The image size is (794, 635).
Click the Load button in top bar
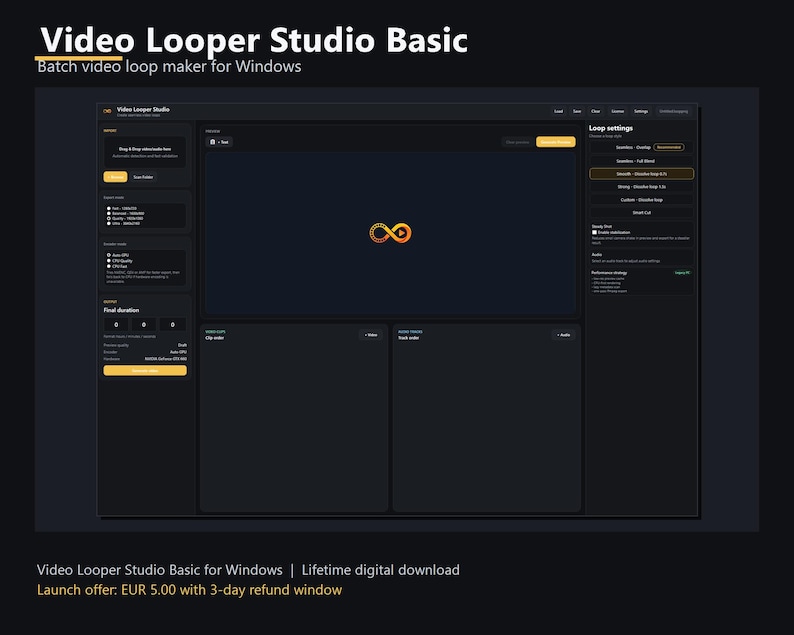pos(559,111)
